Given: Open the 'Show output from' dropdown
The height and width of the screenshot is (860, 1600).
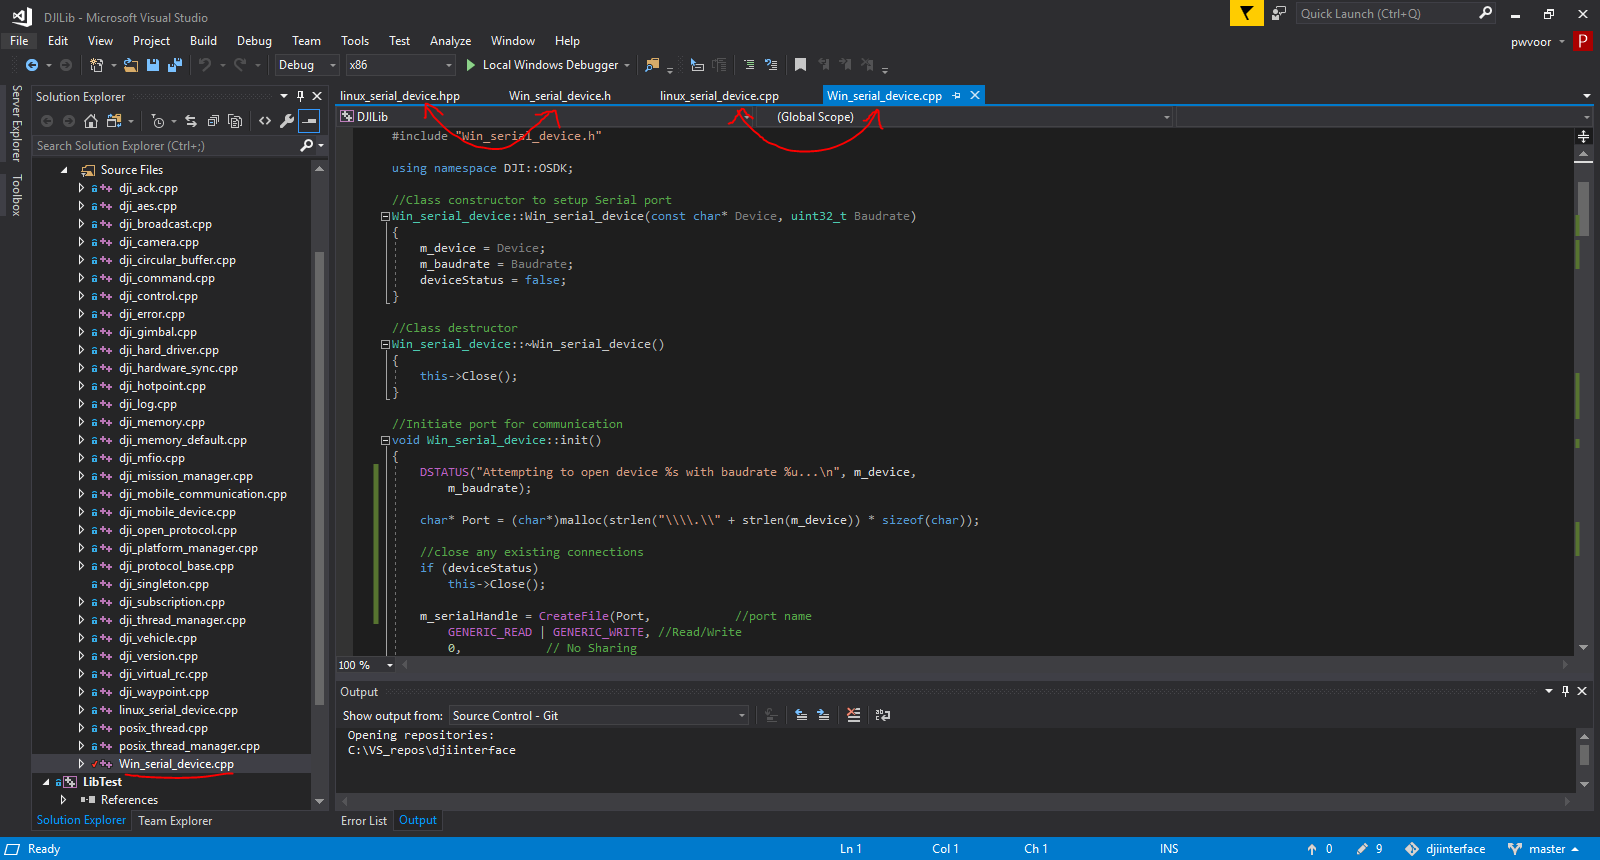Looking at the screenshot, I should tap(598, 716).
